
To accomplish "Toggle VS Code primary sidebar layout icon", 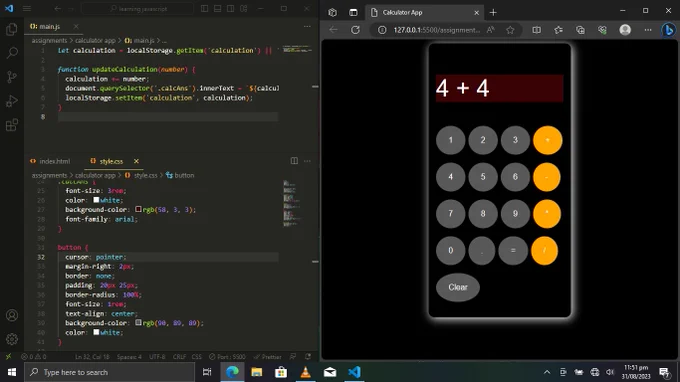I will (x=204, y=9).
